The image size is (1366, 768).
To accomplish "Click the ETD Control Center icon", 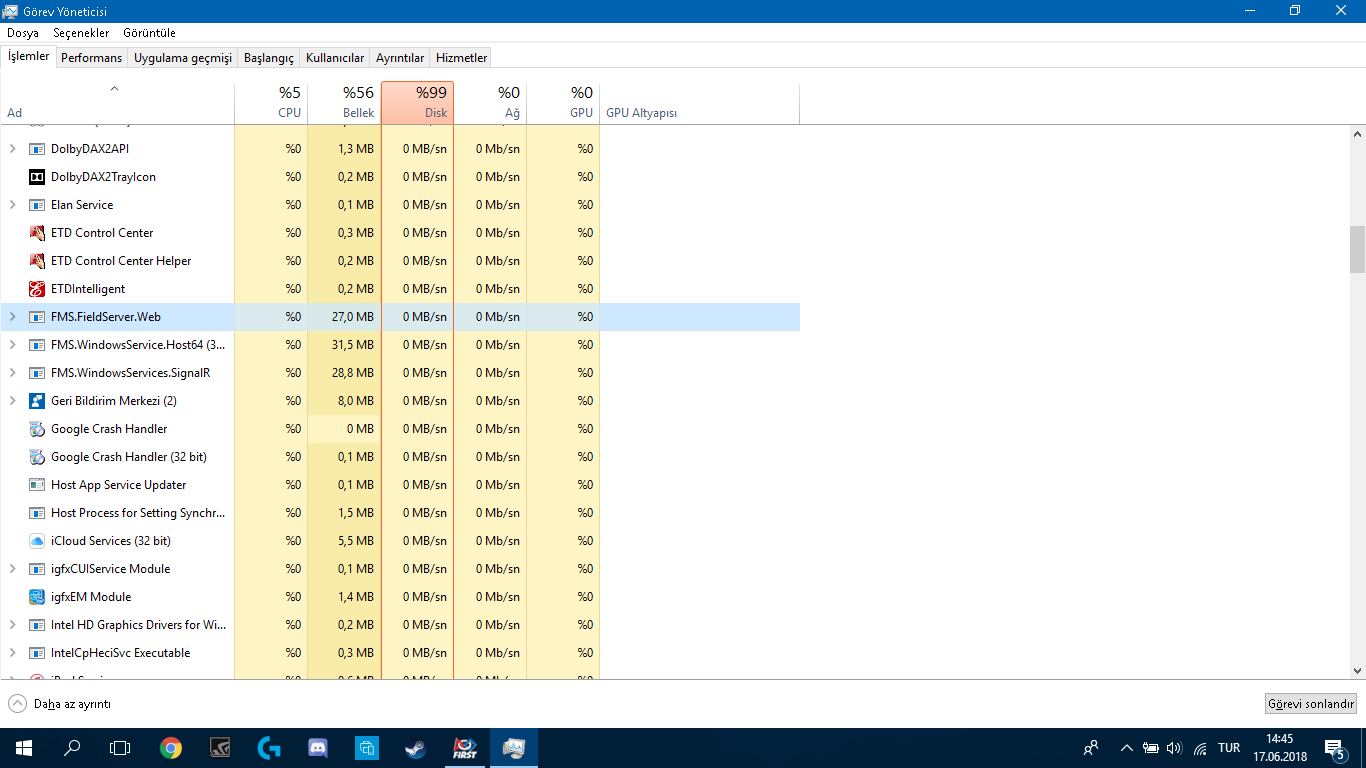I will (x=37, y=233).
